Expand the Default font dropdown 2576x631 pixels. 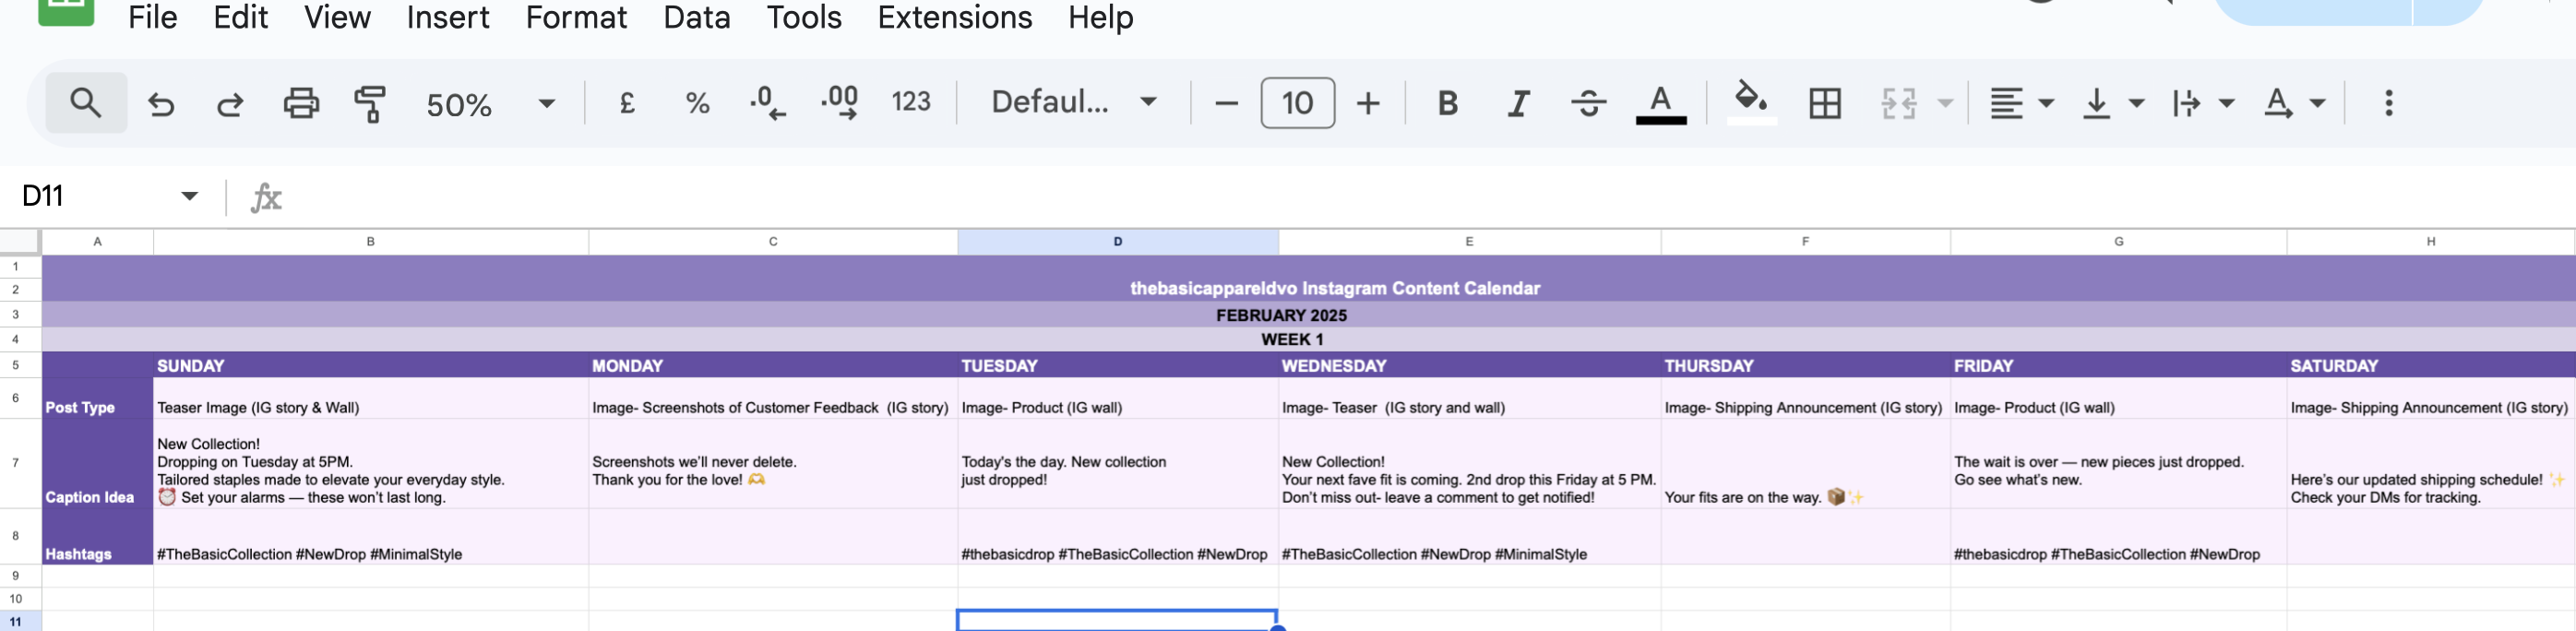1073,102
